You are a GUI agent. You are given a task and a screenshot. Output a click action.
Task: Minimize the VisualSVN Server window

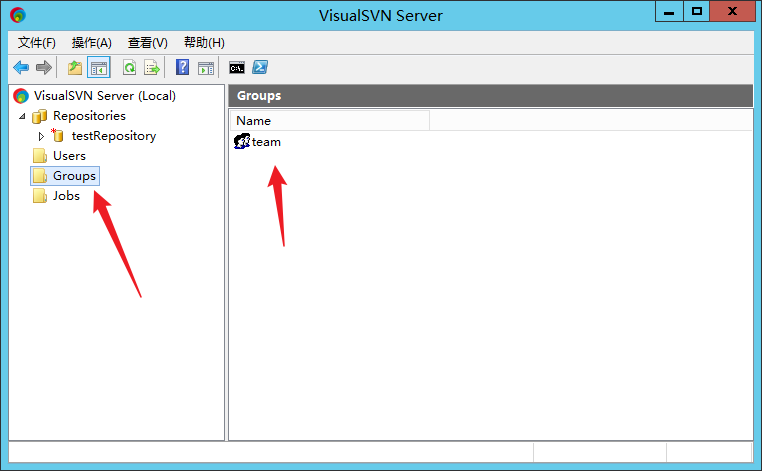click(x=669, y=12)
